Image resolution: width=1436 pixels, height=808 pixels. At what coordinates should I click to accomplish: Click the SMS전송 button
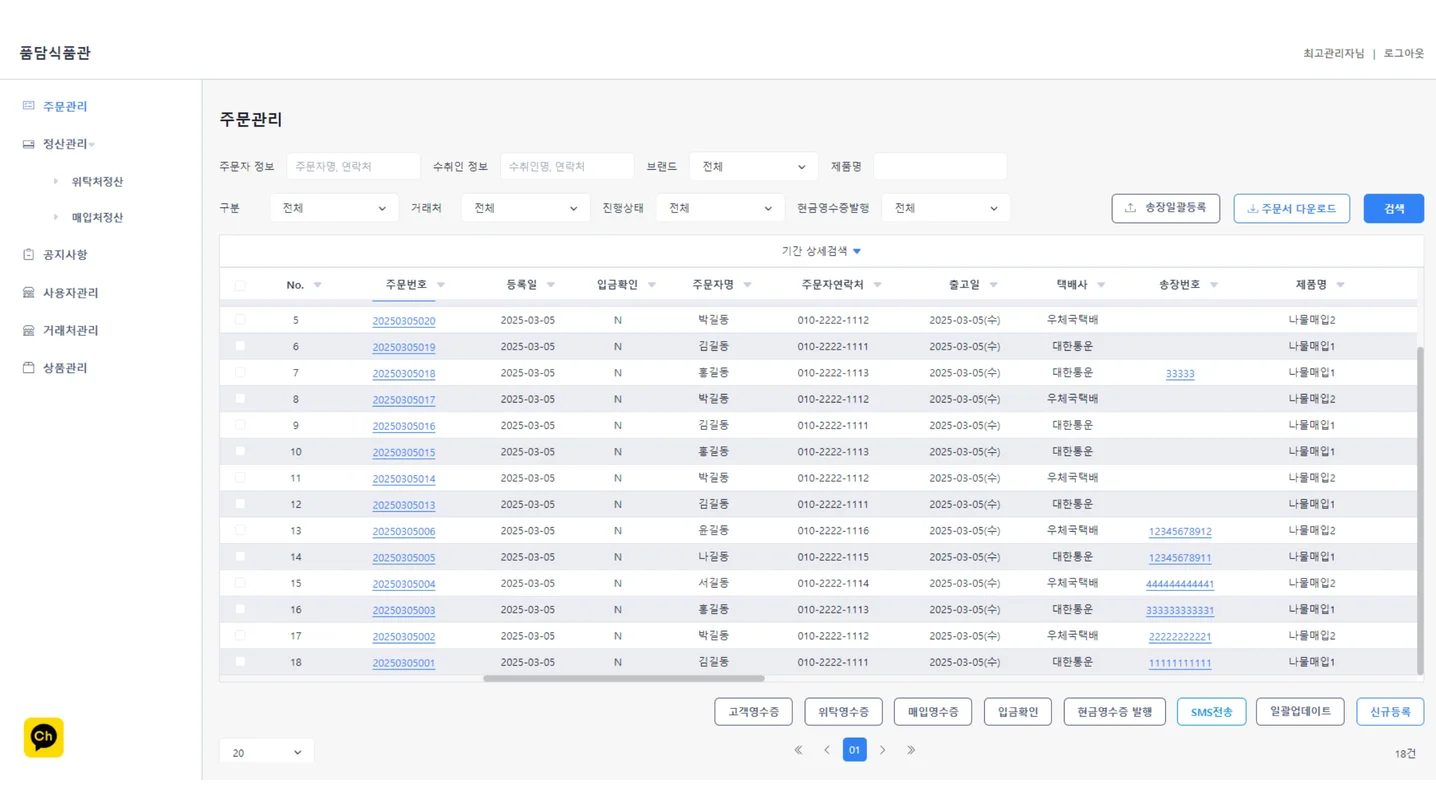click(x=1211, y=712)
